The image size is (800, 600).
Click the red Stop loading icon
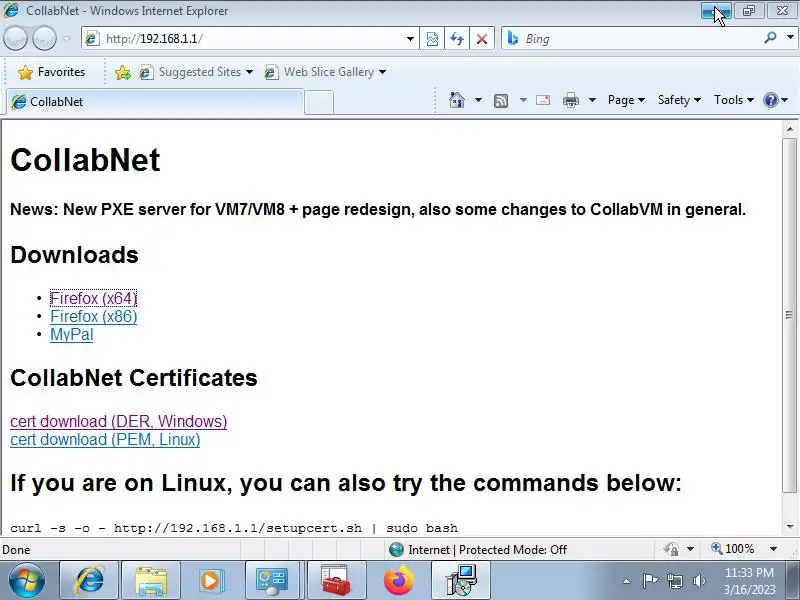point(481,39)
